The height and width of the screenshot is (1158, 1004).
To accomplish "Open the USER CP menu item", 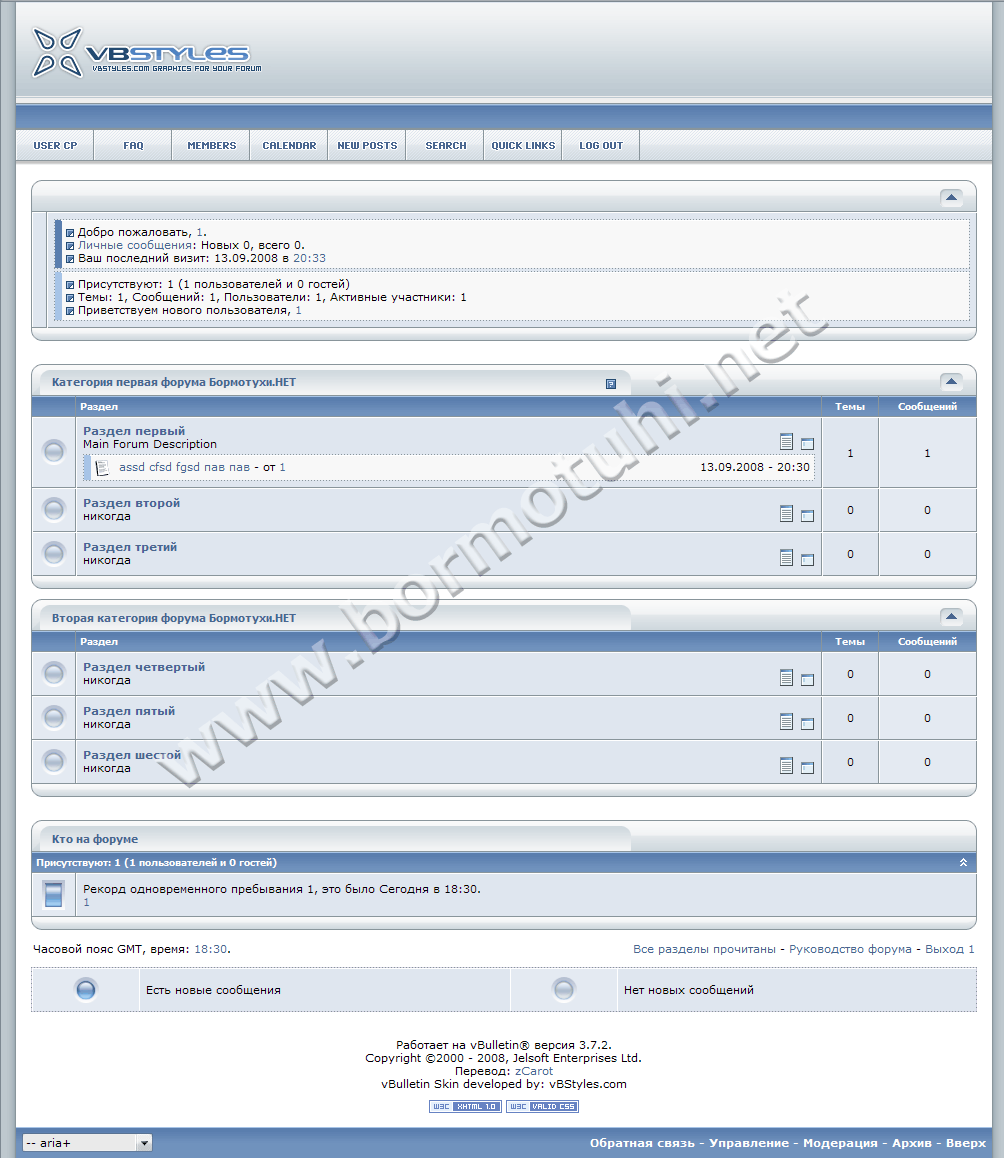I will pos(55,145).
